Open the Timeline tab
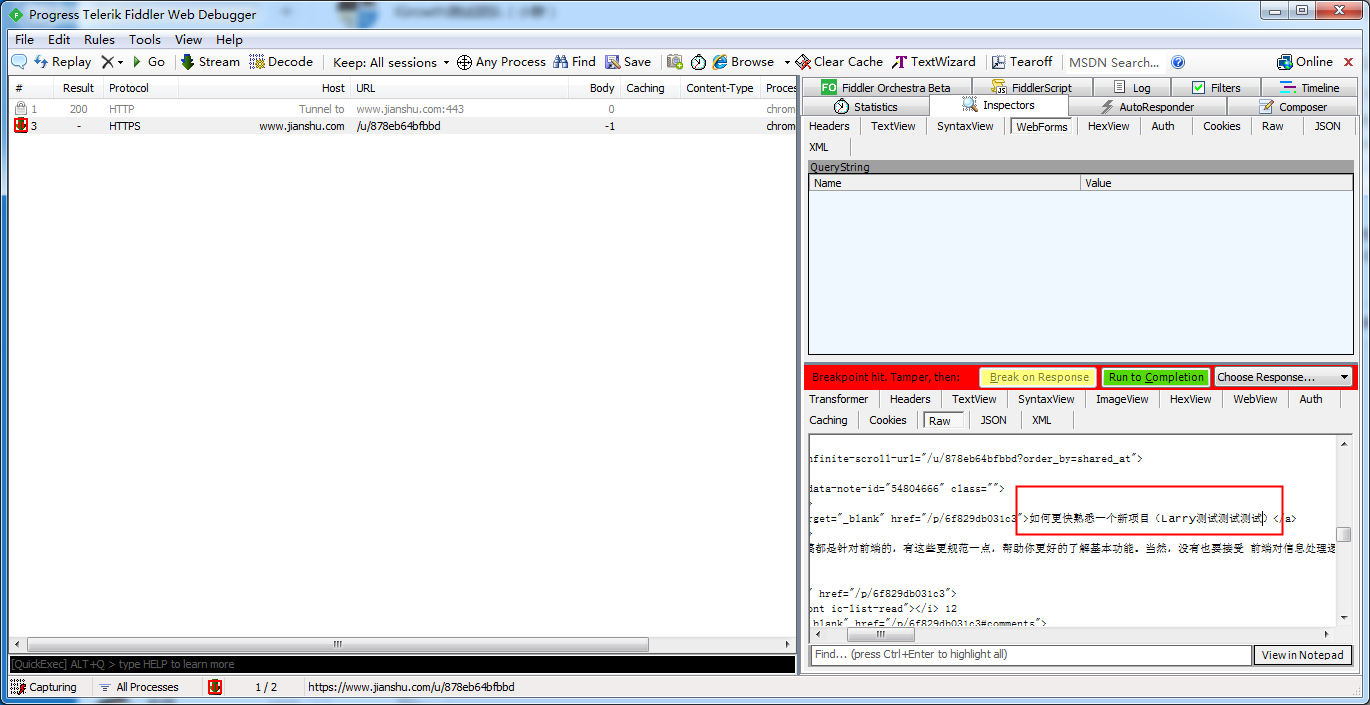The image size is (1370, 705). [1309, 87]
